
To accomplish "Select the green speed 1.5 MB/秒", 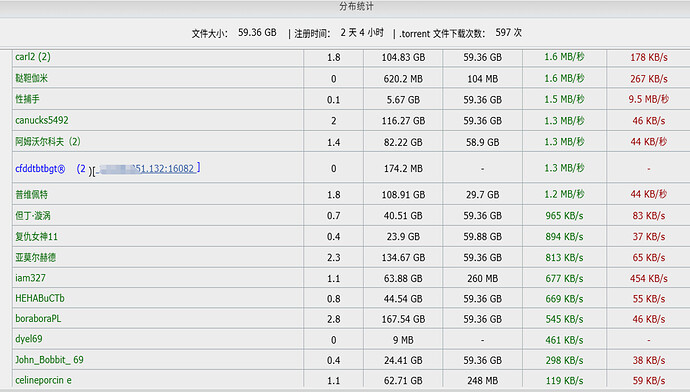I will click(565, 99).
